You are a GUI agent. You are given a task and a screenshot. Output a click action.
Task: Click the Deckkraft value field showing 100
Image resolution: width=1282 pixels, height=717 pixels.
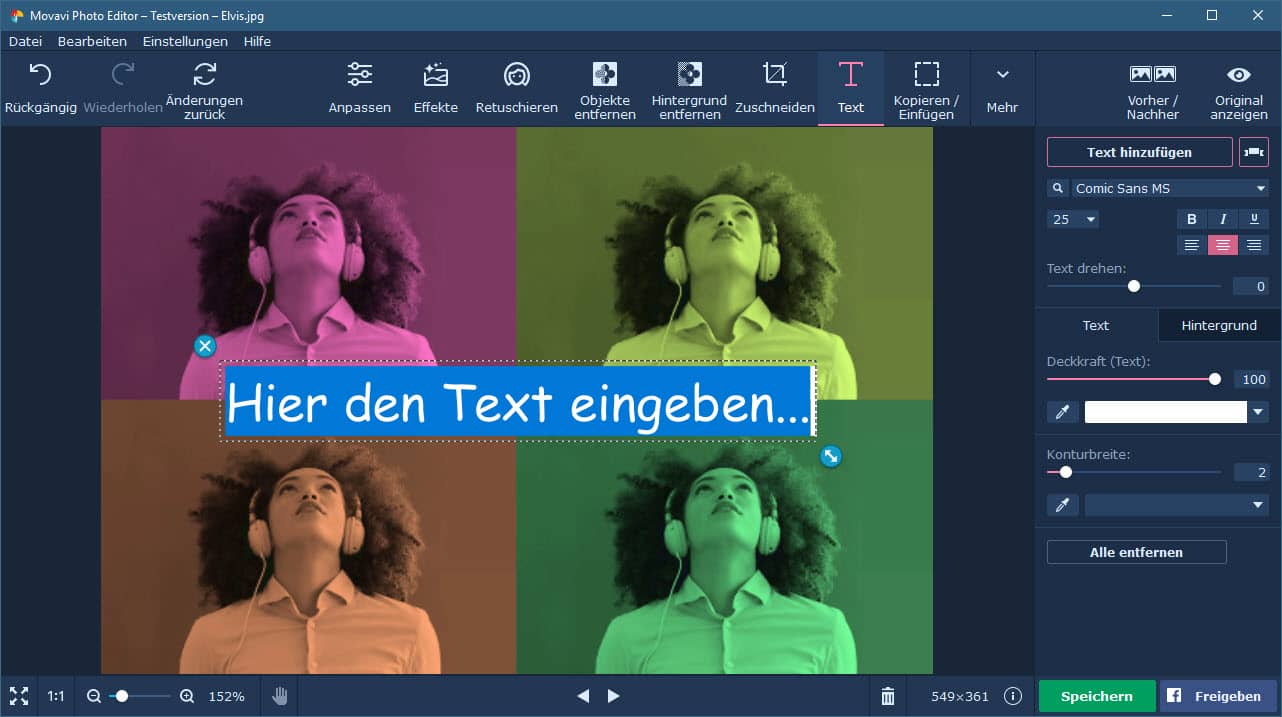coord(1250,379)
